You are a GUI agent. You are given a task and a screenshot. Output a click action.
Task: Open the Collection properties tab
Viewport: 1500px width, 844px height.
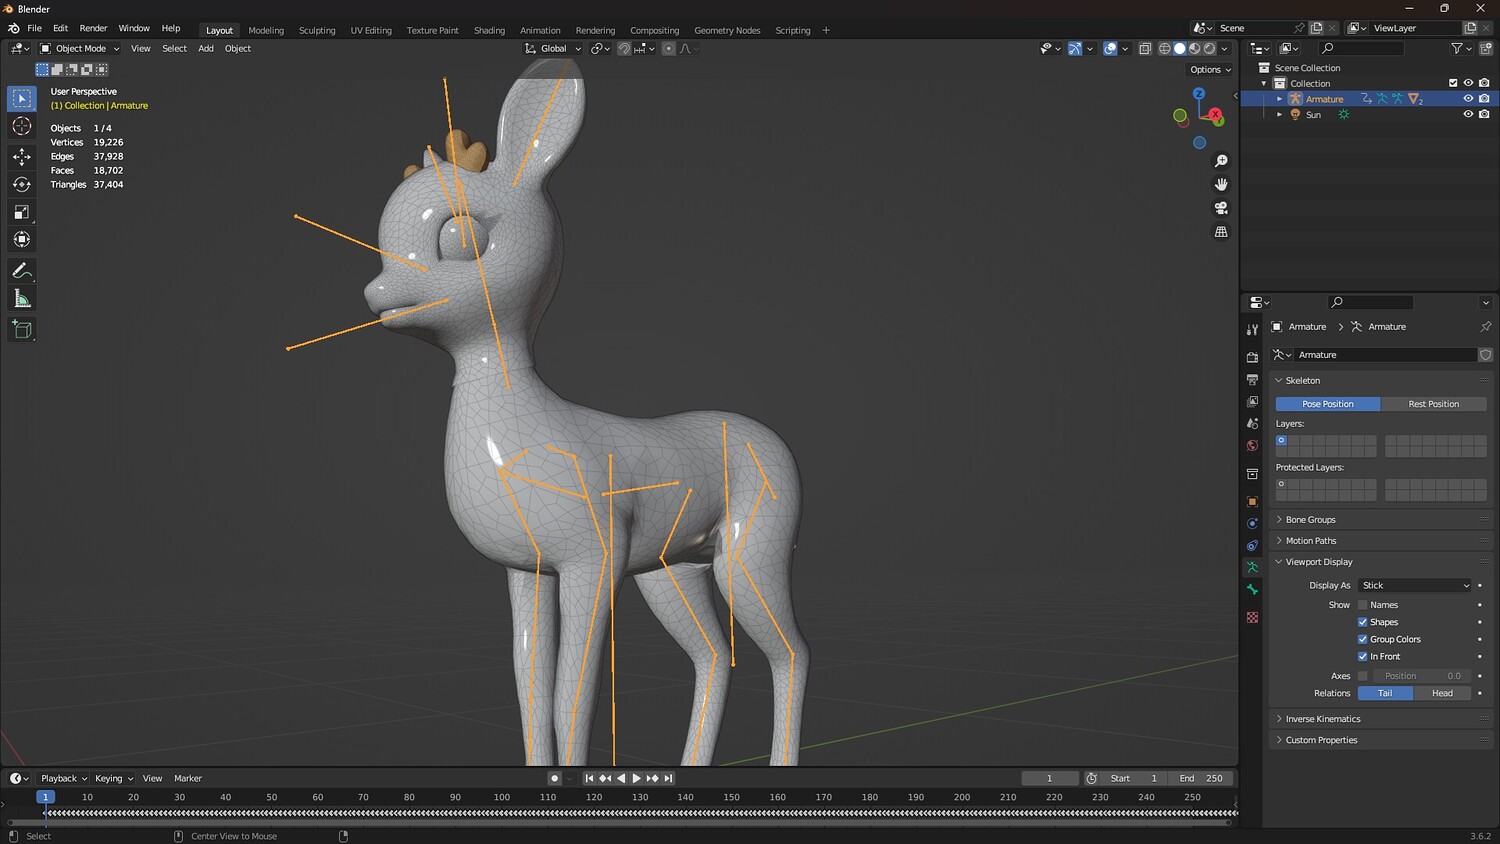(x=1252, y=473)
